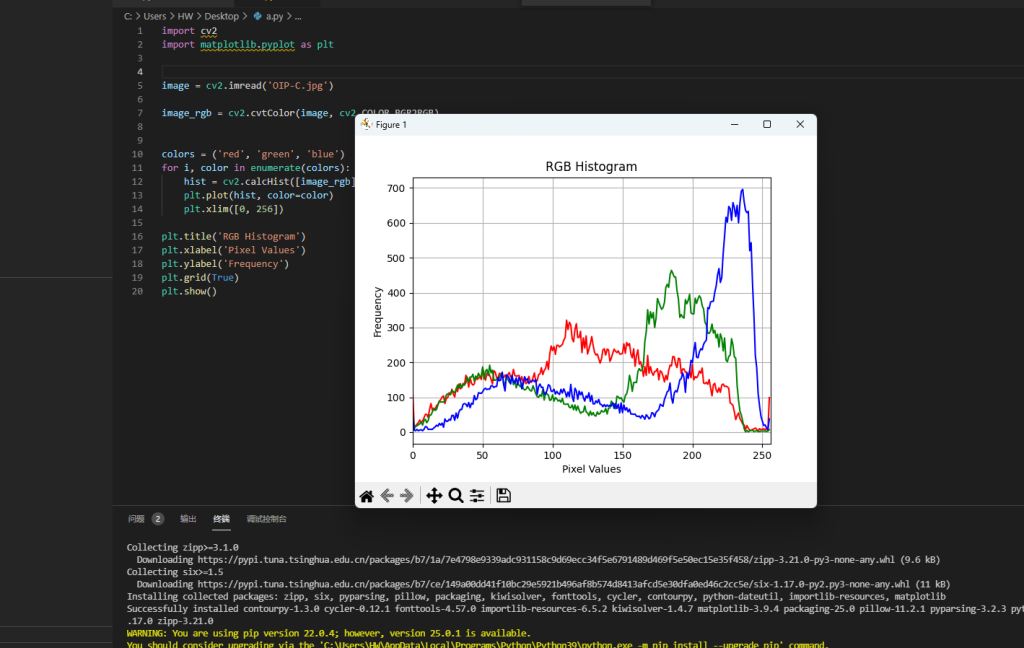Viewport: 1024px width, 648px height.
Task: Open the Users breadcrumb segment
Action: pos(155,16)
